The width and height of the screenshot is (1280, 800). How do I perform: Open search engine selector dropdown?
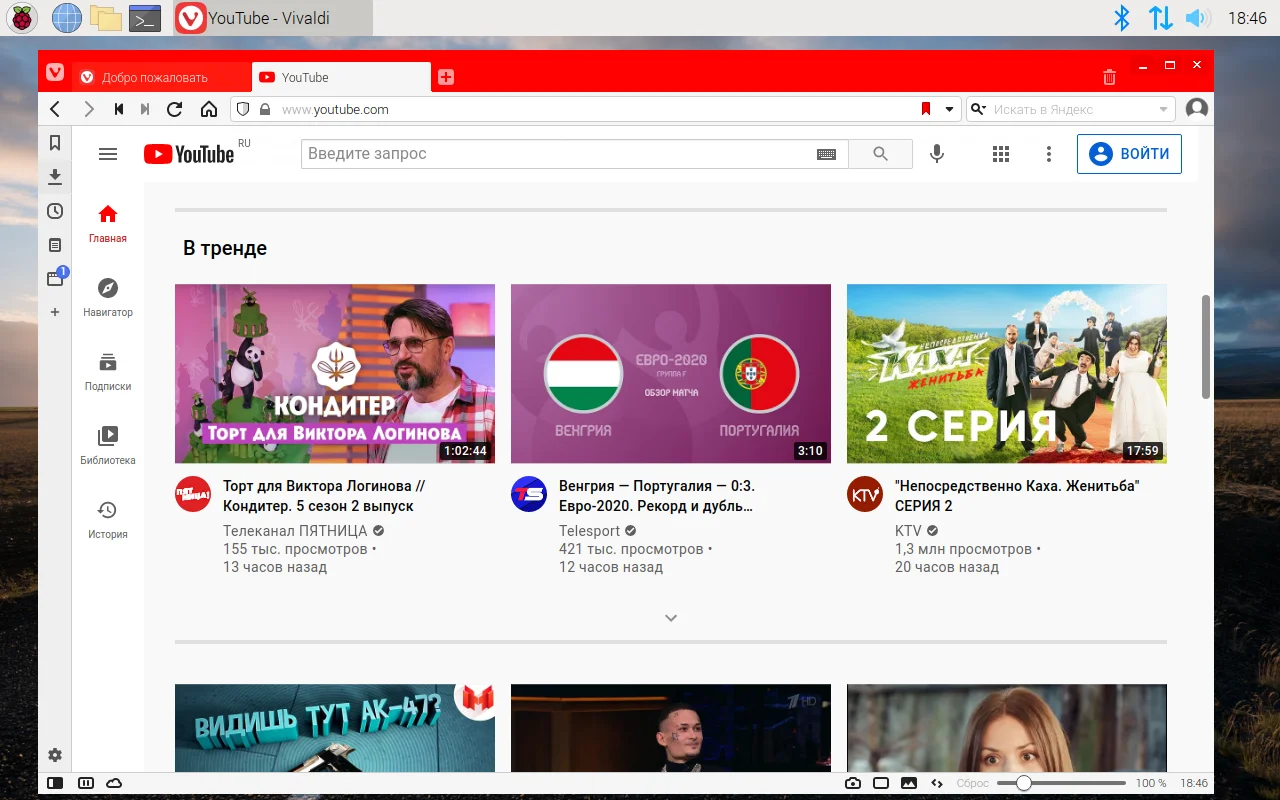(980, 109)
